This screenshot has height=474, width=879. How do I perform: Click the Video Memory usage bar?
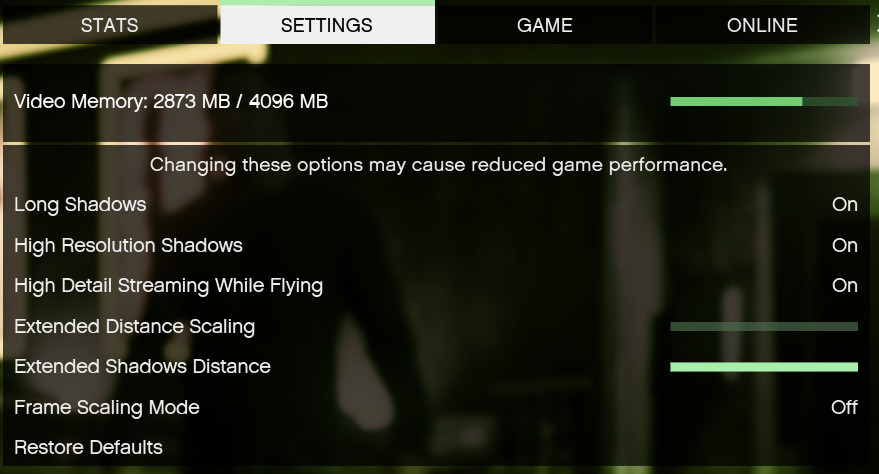tap(764, 101)
